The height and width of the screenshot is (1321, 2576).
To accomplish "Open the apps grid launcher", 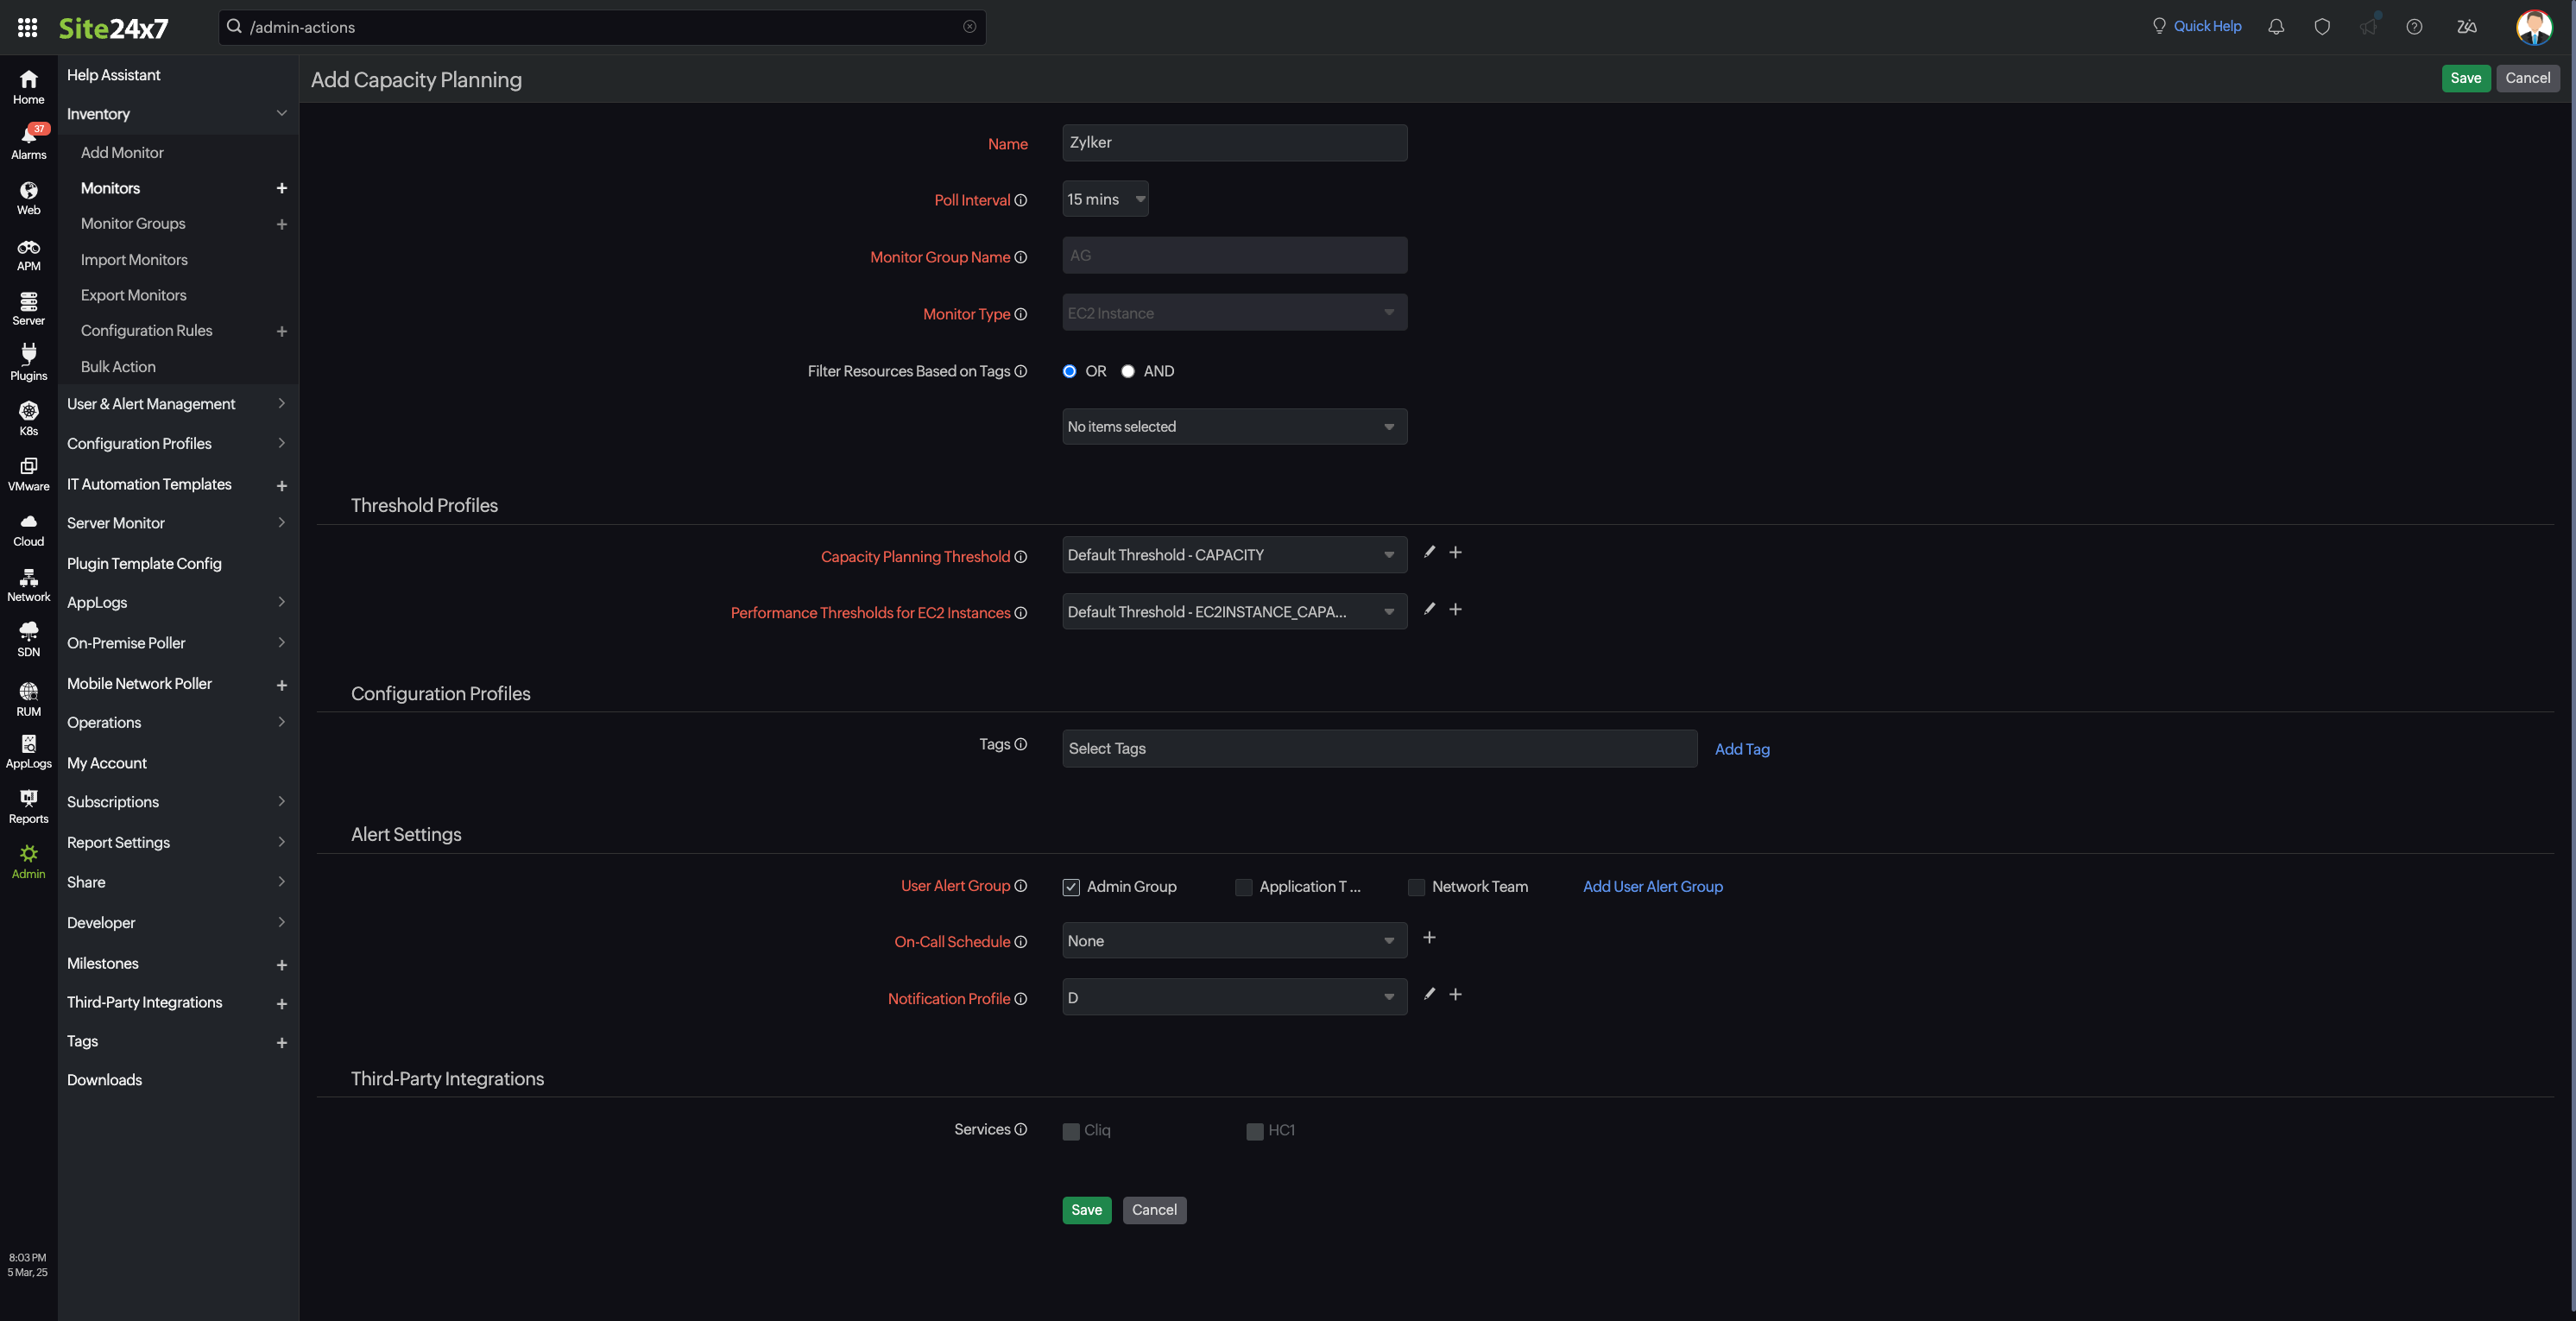I will [x=27, y=27].
